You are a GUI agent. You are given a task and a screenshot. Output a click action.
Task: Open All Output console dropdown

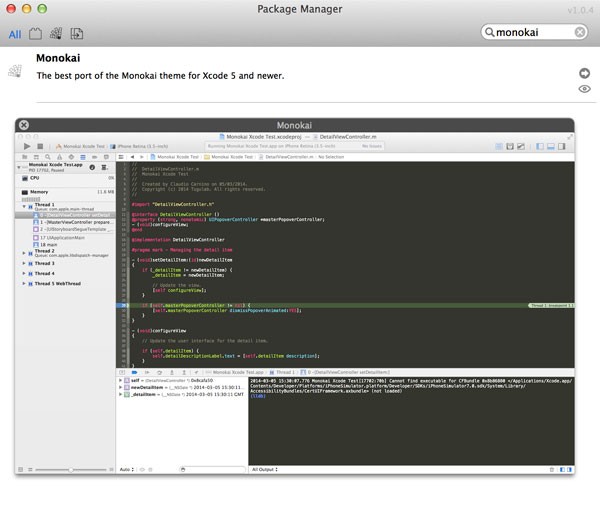pyautogui.click(x=265, y=469)
